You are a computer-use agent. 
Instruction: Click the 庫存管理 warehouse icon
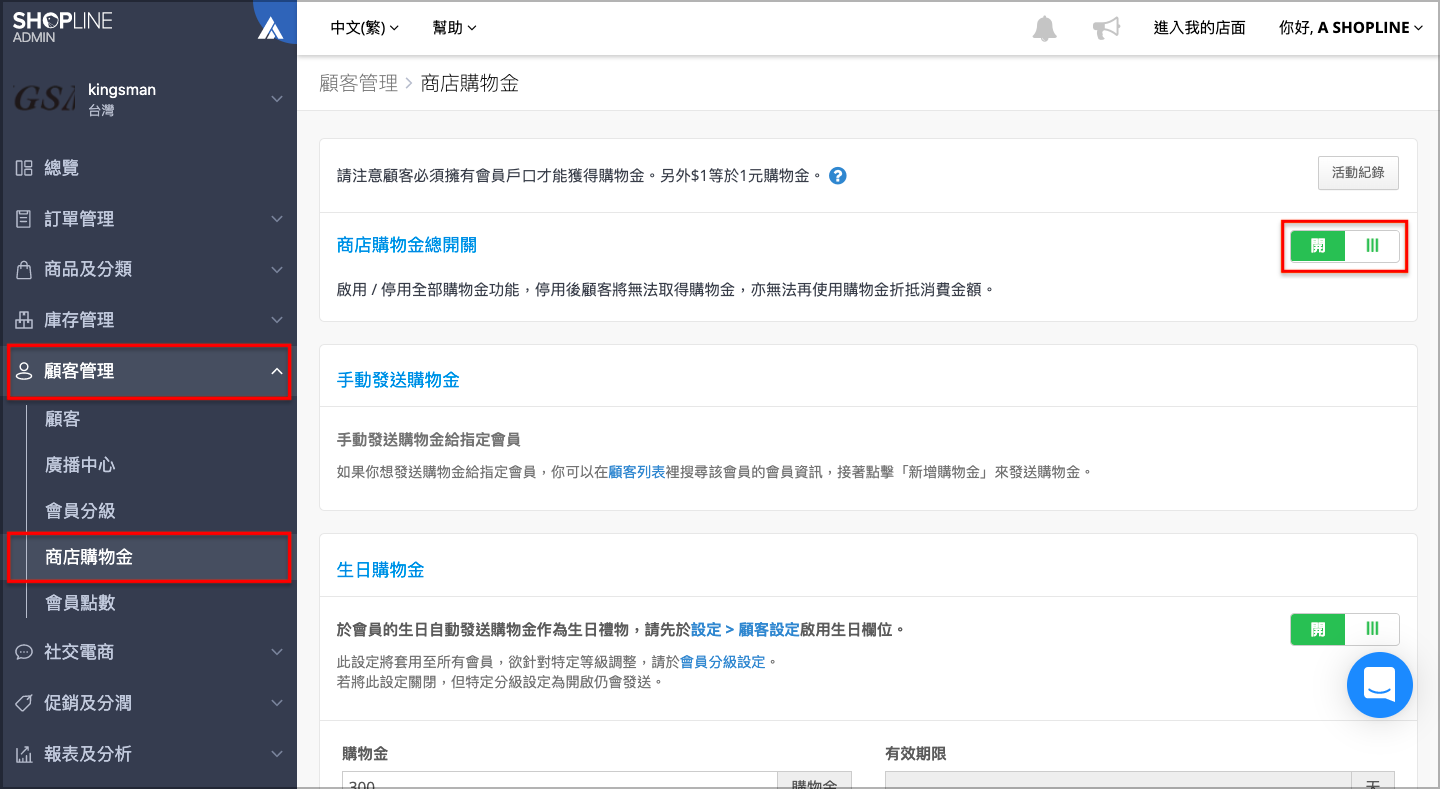pos(24,320)
